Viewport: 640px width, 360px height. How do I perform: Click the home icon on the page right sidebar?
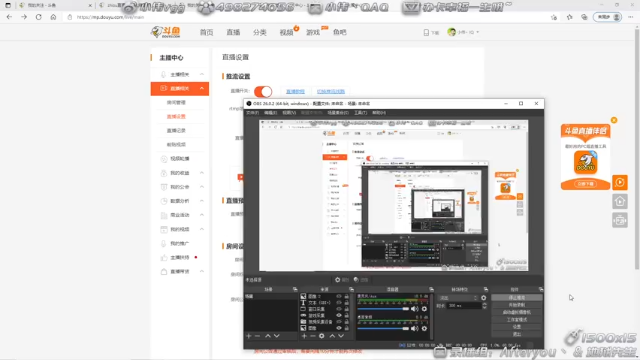(x=620, y=202)
